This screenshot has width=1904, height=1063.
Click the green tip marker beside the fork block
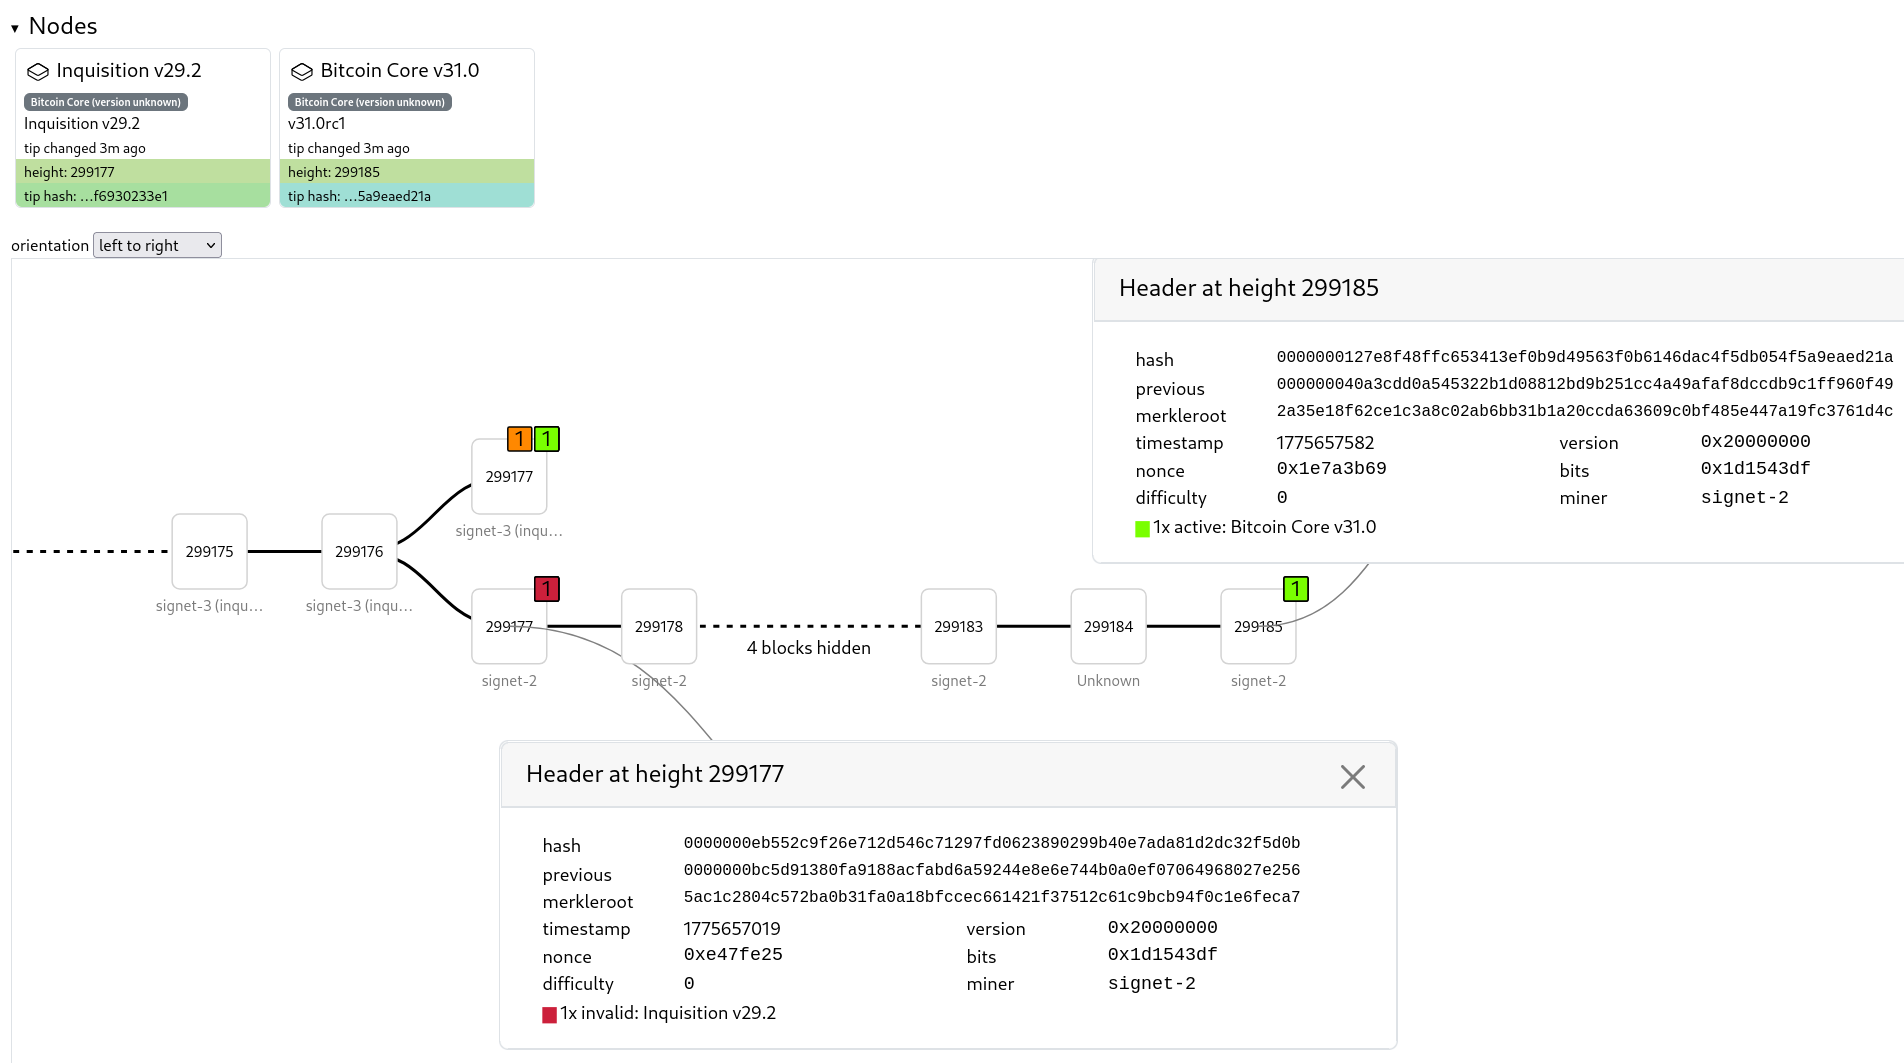tap(547, 438)
